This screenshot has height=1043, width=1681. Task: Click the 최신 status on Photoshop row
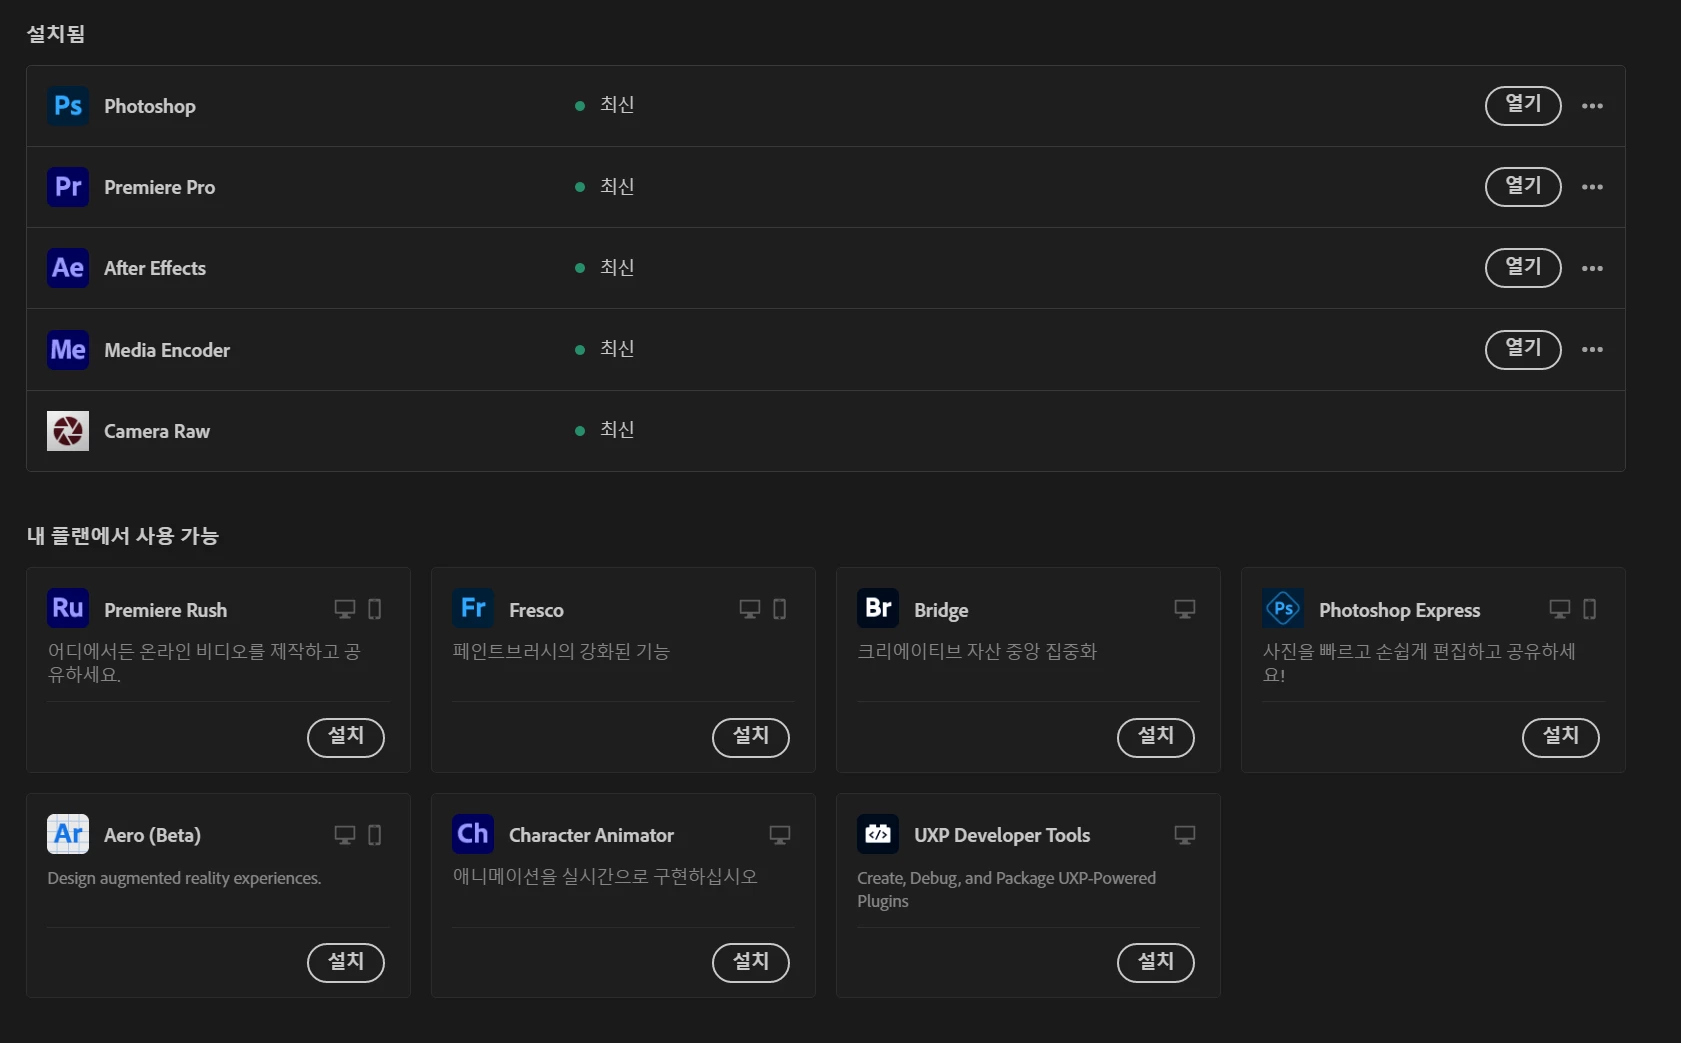[617, 105]
